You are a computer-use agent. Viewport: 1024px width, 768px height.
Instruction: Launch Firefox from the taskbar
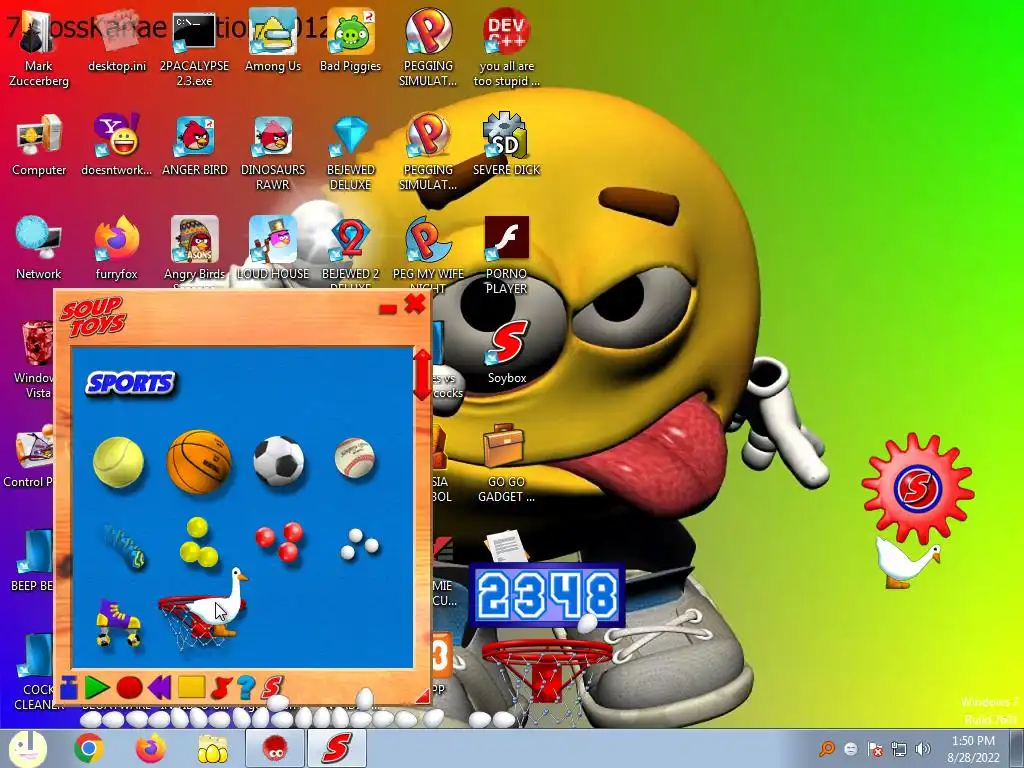[150, 748]
